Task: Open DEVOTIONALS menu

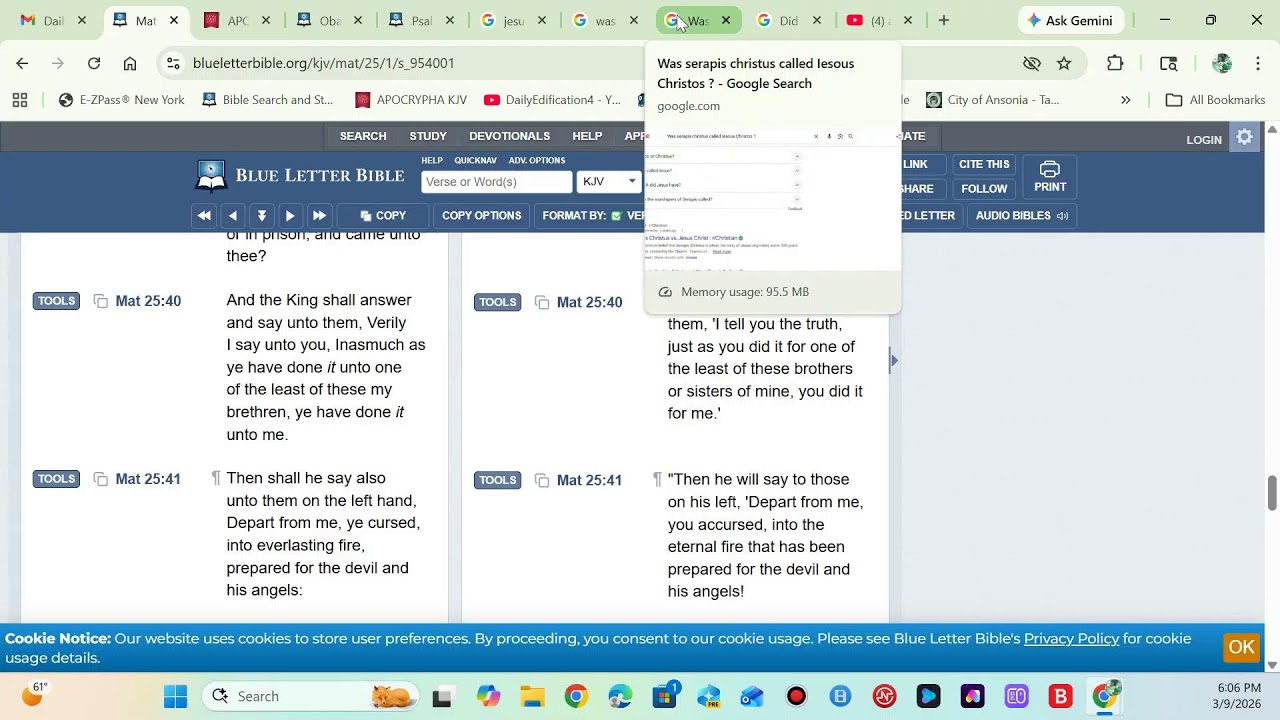Action: [509, 136]
